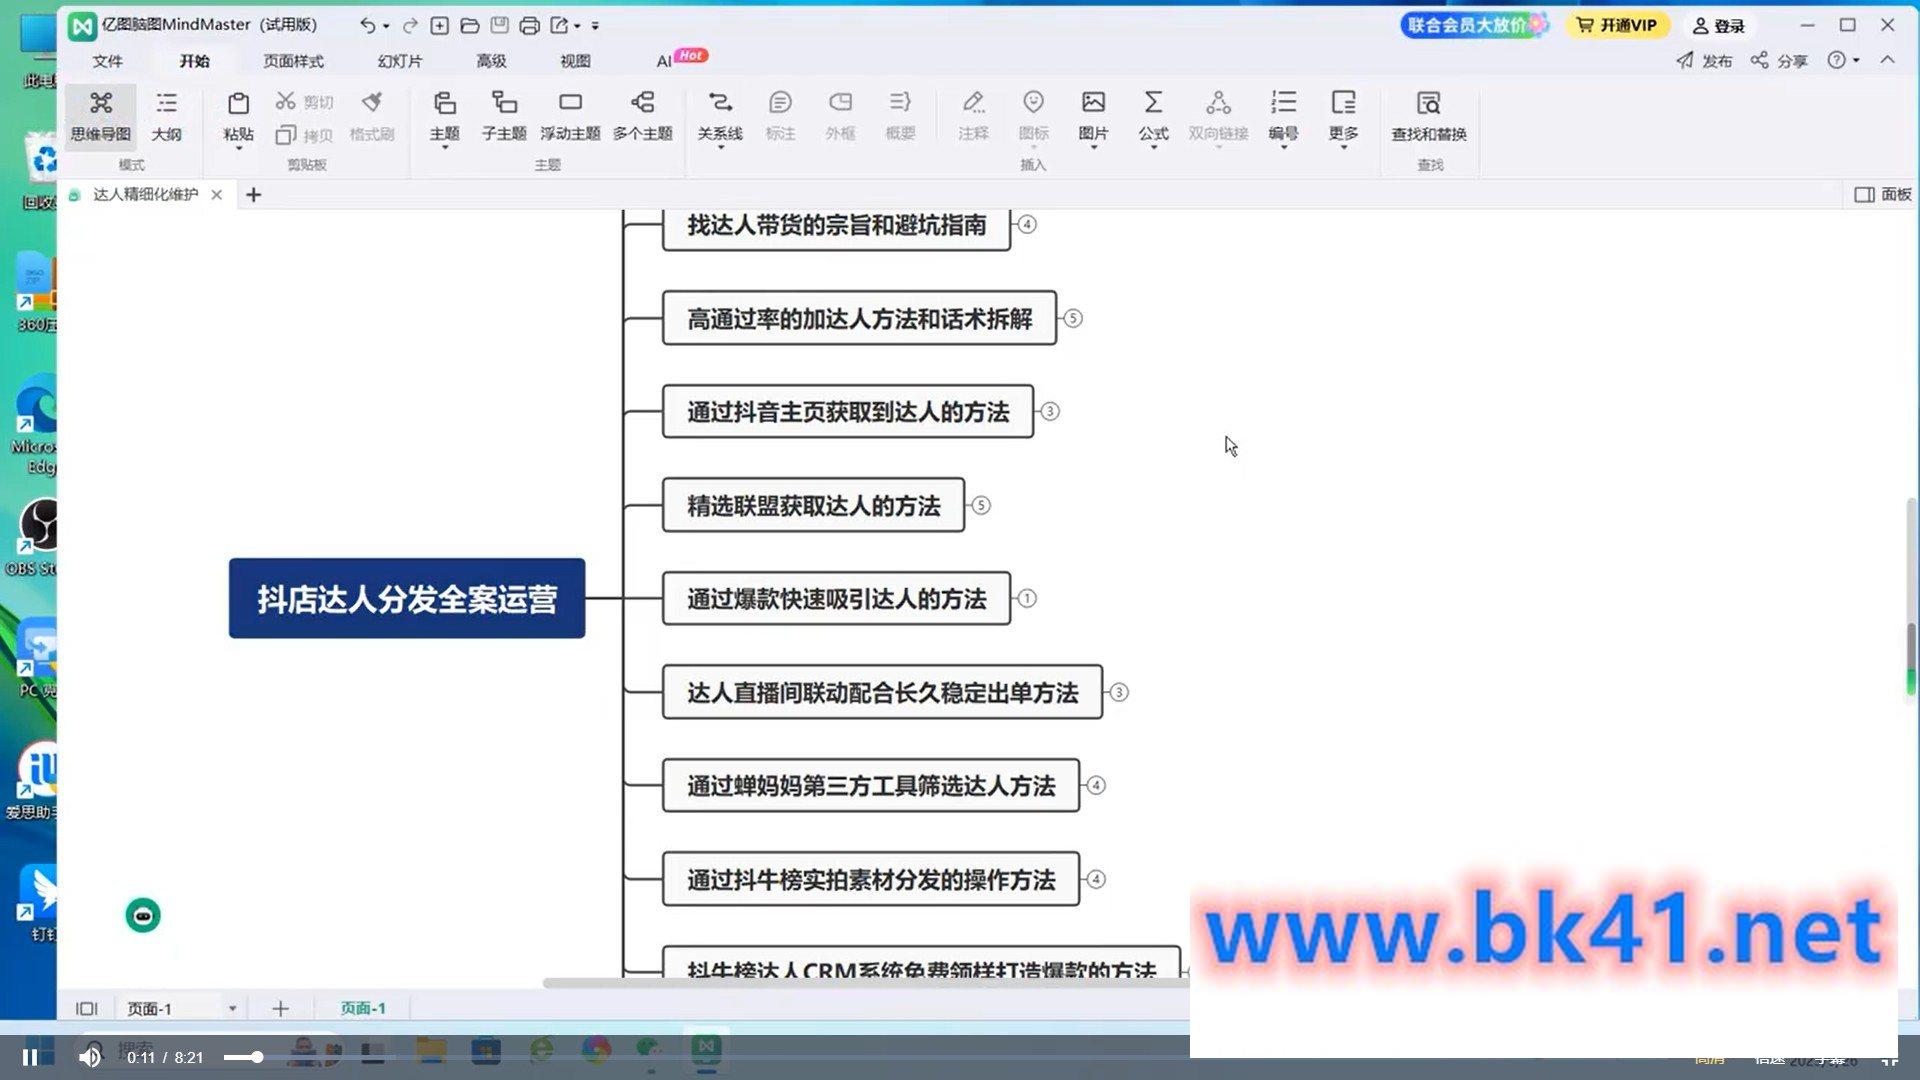Insert a note (注释)
The image size is (1920, 1080).
click(x=973, y=116)
